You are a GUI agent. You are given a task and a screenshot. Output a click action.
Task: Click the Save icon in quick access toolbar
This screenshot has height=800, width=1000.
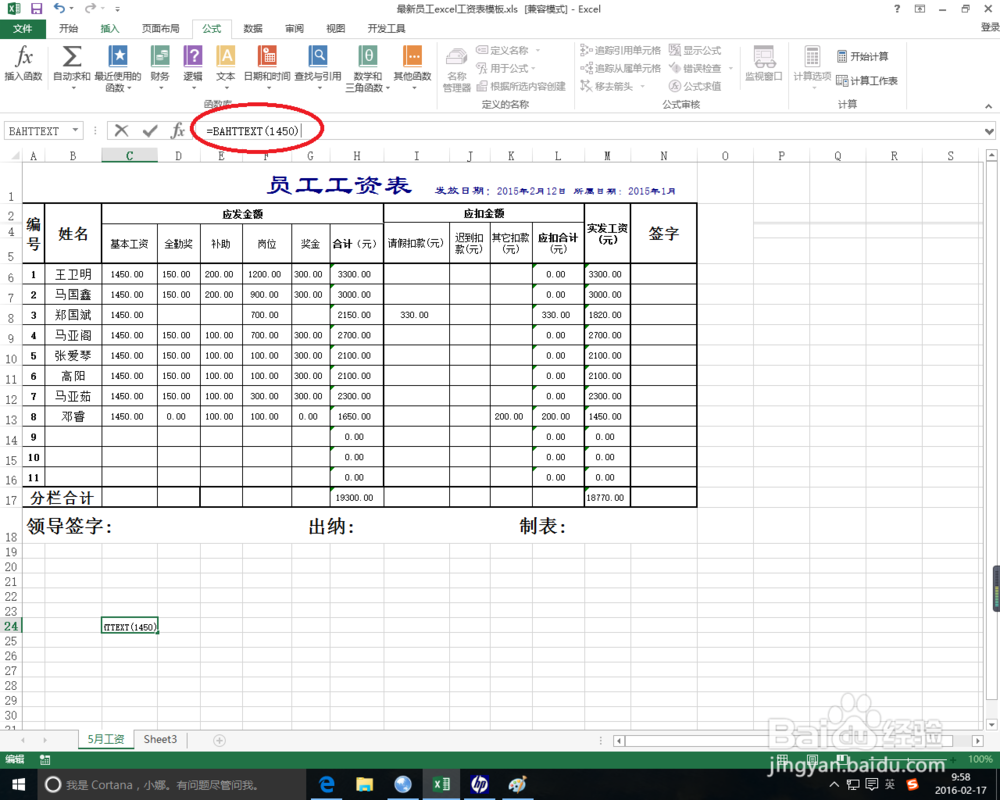(x=36, y=9)
